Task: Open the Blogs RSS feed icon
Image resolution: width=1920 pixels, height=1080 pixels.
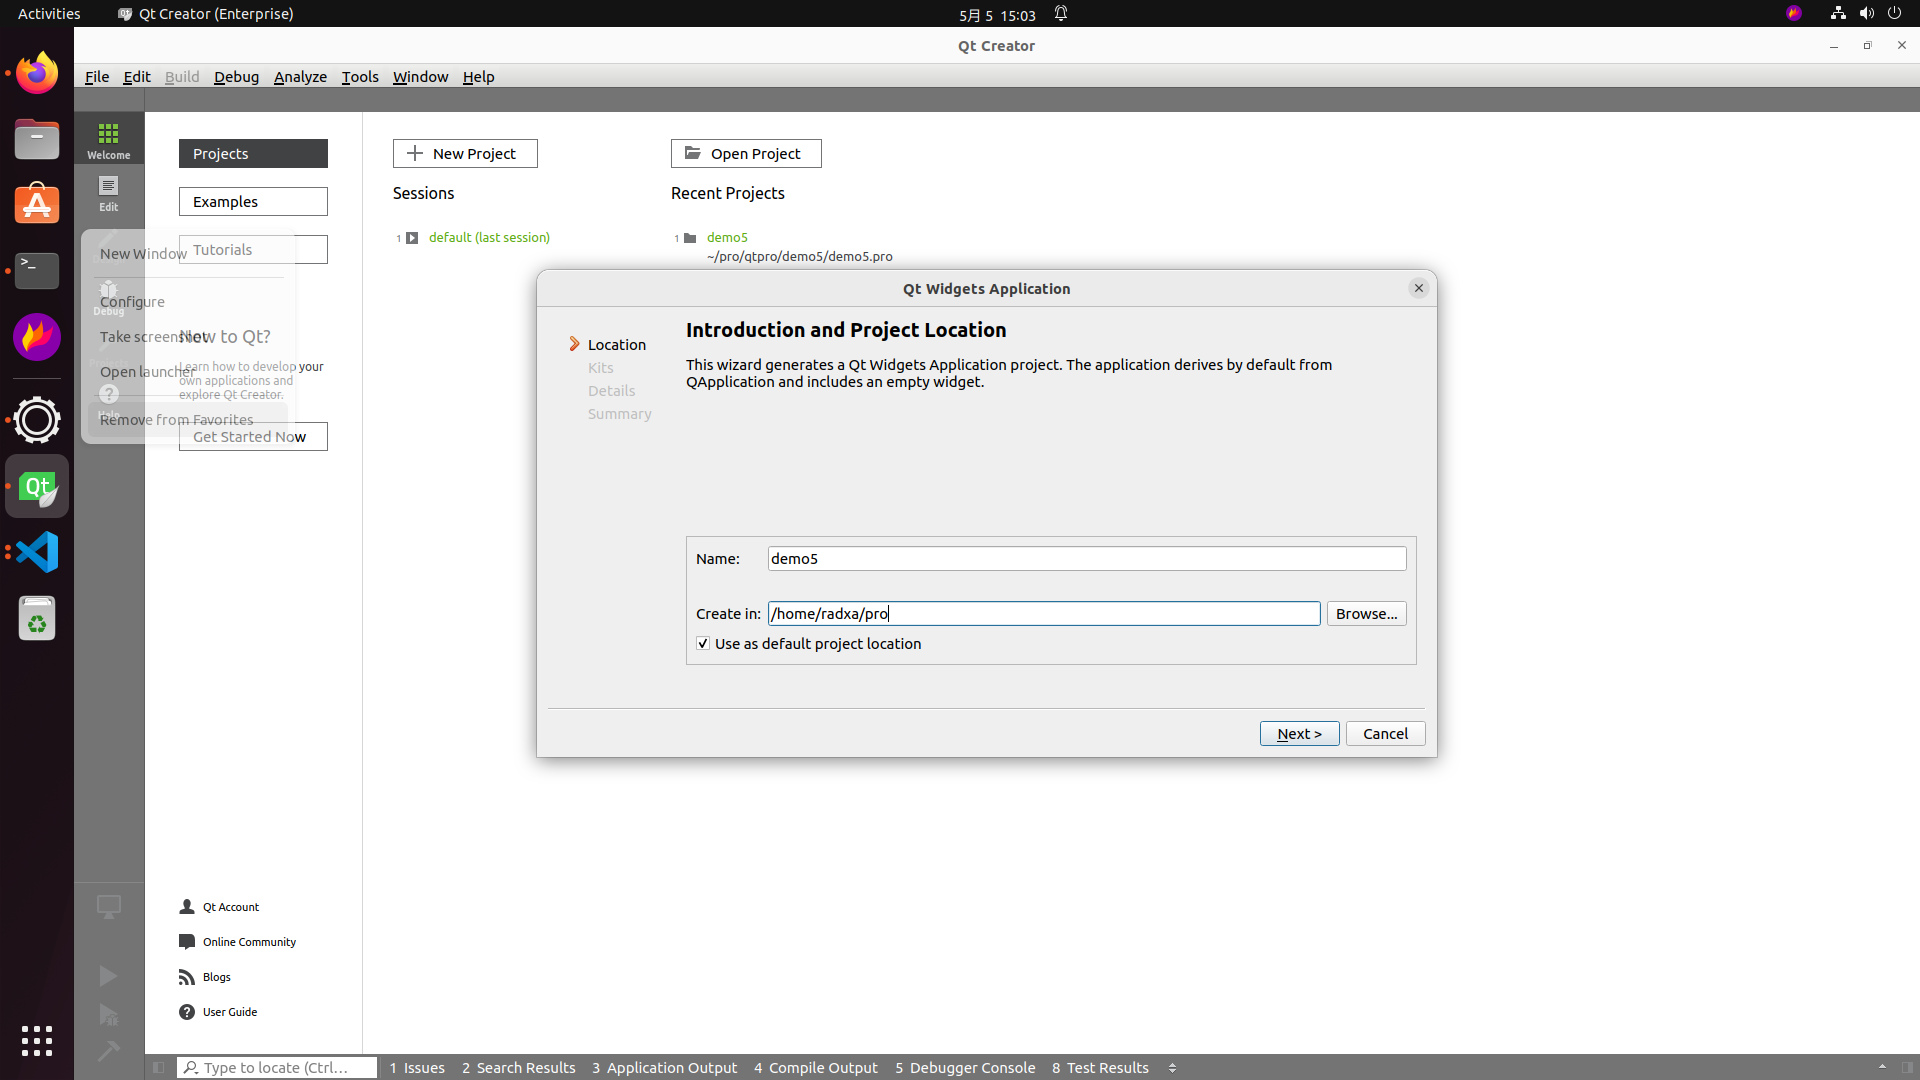Action: (x=187, y=977)
